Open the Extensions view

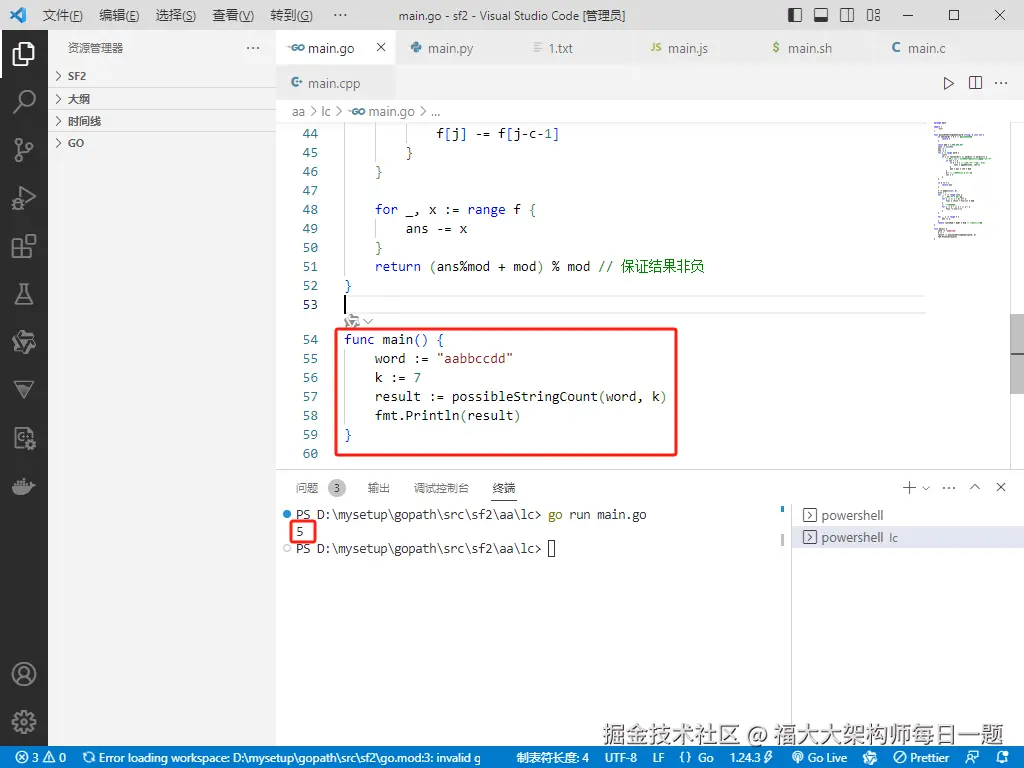click(x=24, y=246)
